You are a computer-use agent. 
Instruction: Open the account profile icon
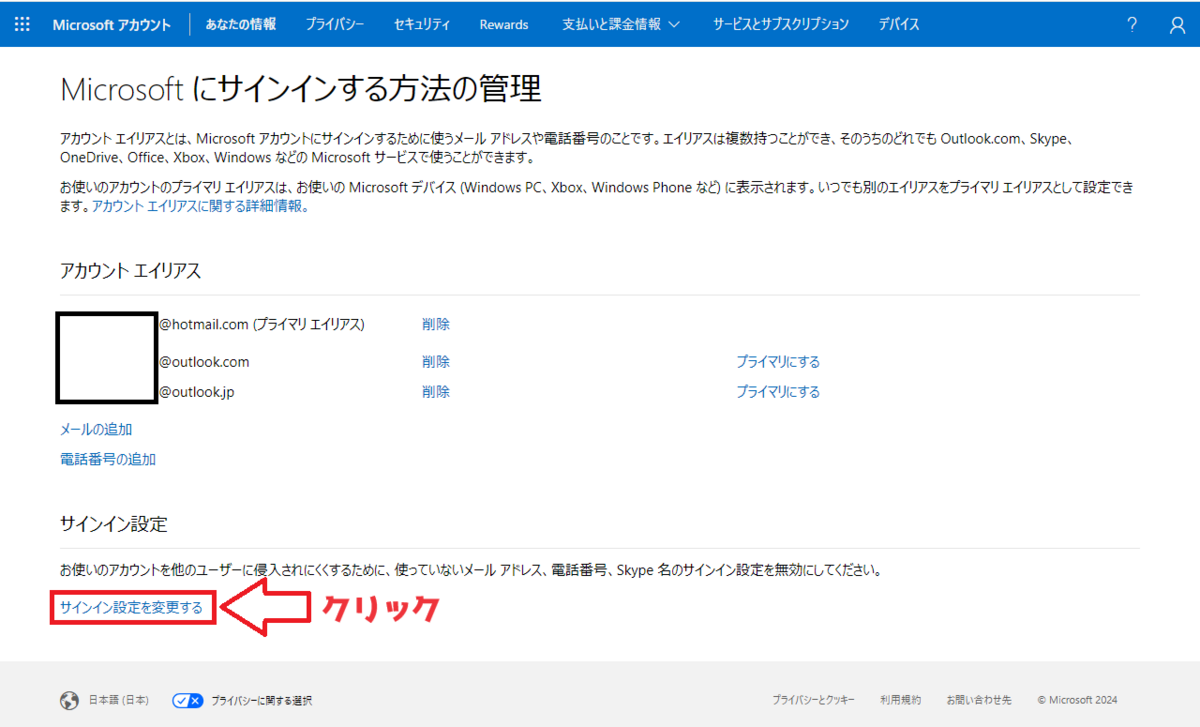point(1177,24)
